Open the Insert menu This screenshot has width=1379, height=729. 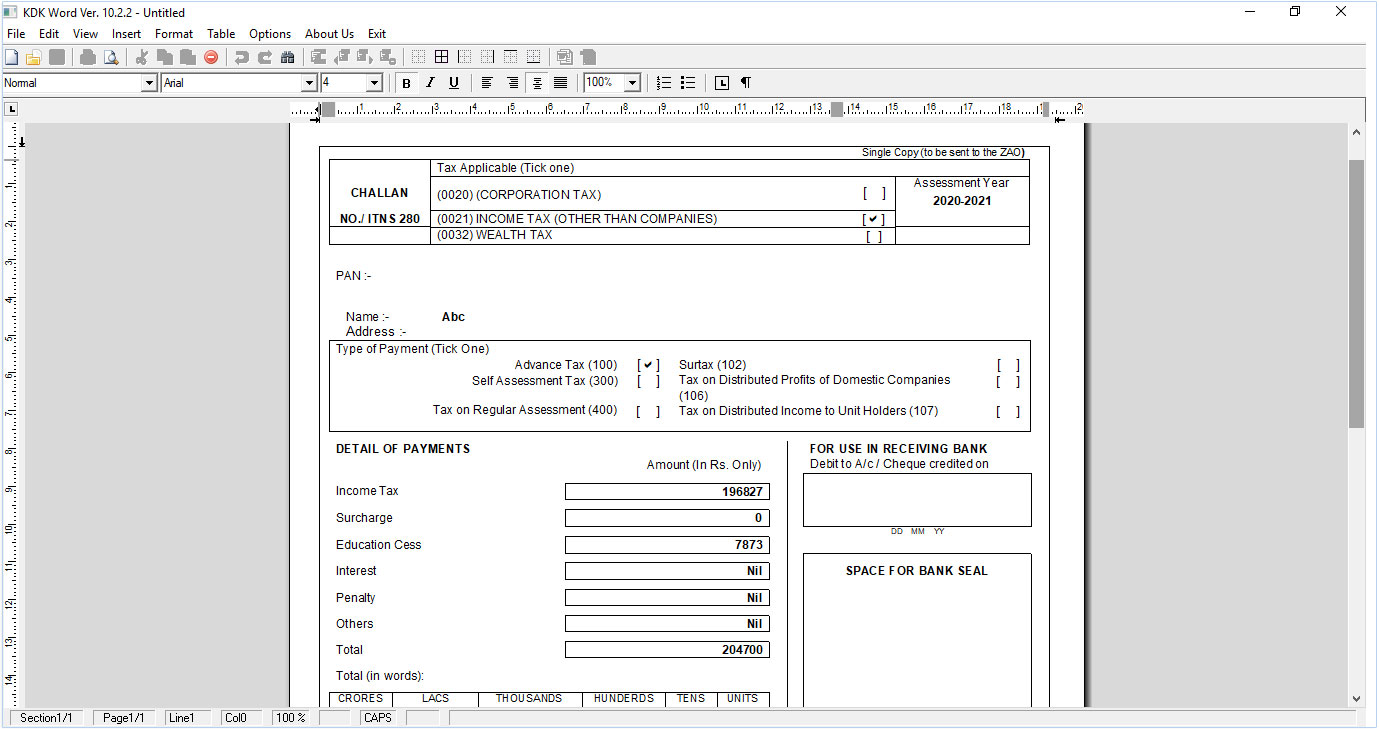(x=127, y=33)
